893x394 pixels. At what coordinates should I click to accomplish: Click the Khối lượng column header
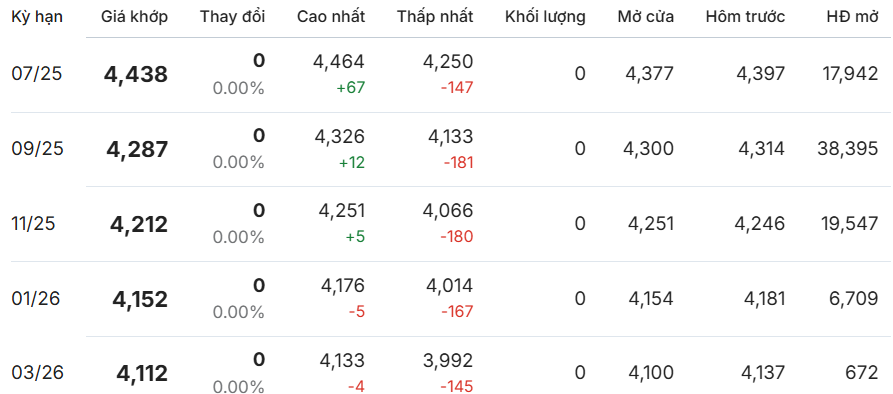pyautogui.click(x=545, y=17)
